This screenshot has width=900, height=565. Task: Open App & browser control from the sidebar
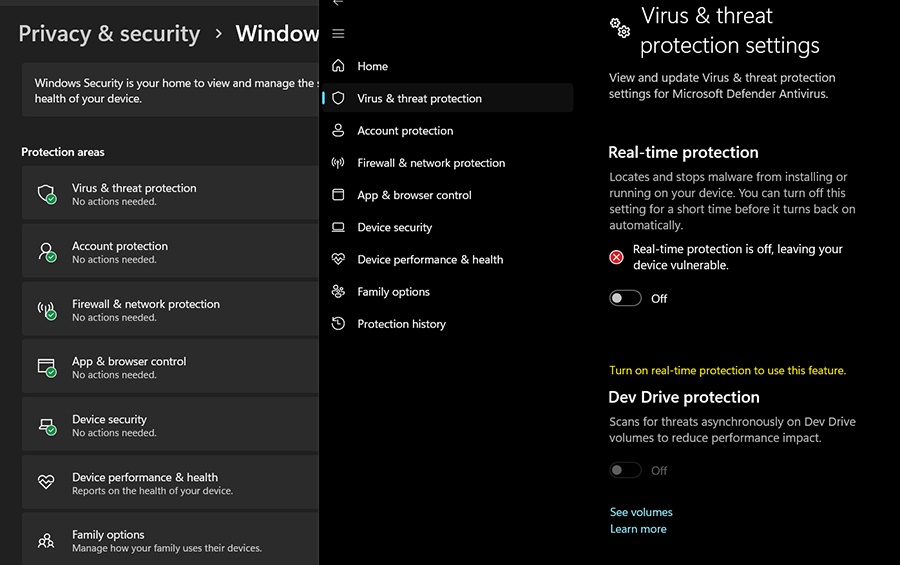pyautogui.click(x=448, y=195)
